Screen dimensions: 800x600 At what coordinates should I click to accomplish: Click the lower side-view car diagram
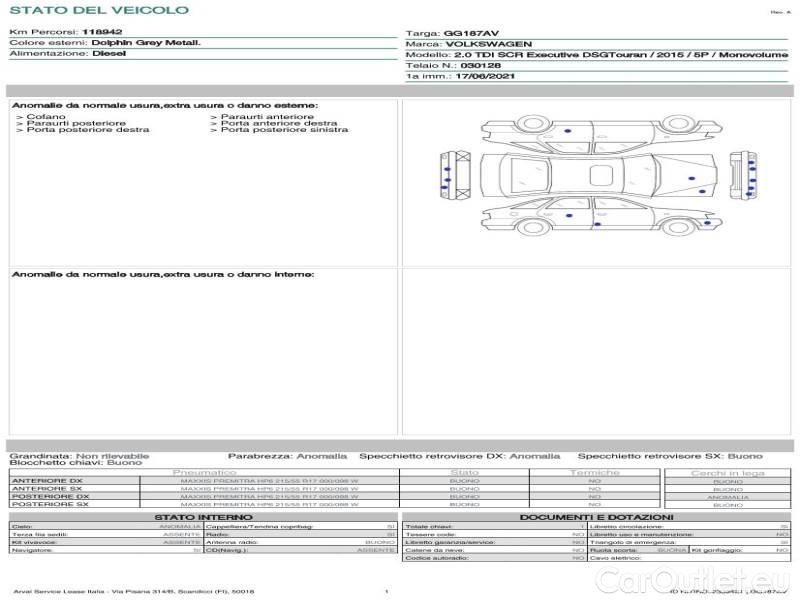point(602,216)
